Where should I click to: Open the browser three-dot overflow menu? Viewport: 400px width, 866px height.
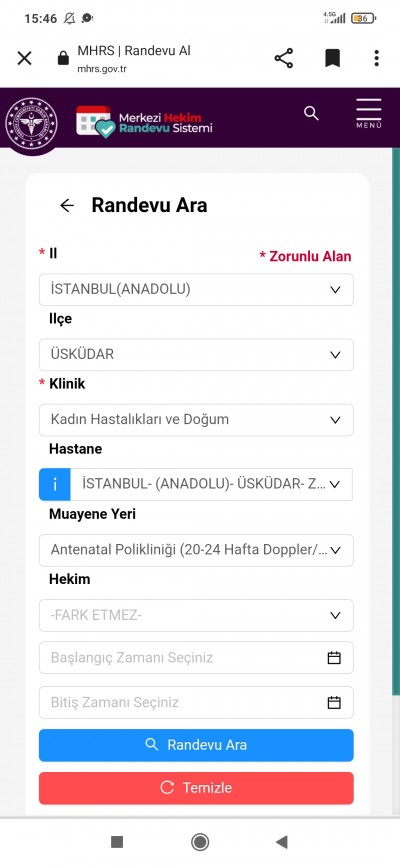click(376, 58)
